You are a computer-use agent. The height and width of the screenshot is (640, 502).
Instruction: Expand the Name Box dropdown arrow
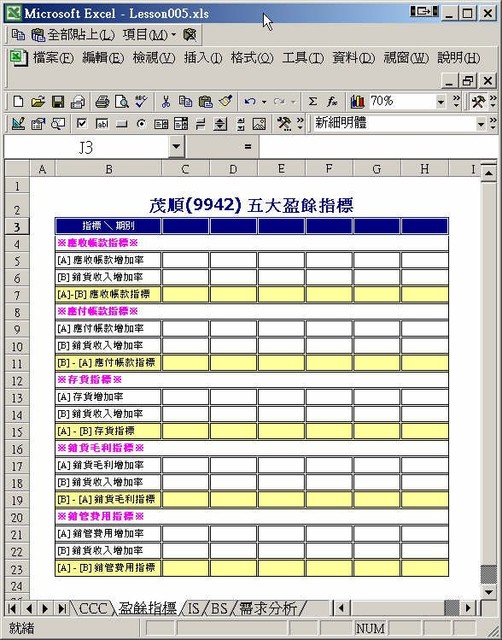pyautogui.click(x=176, y=146)
